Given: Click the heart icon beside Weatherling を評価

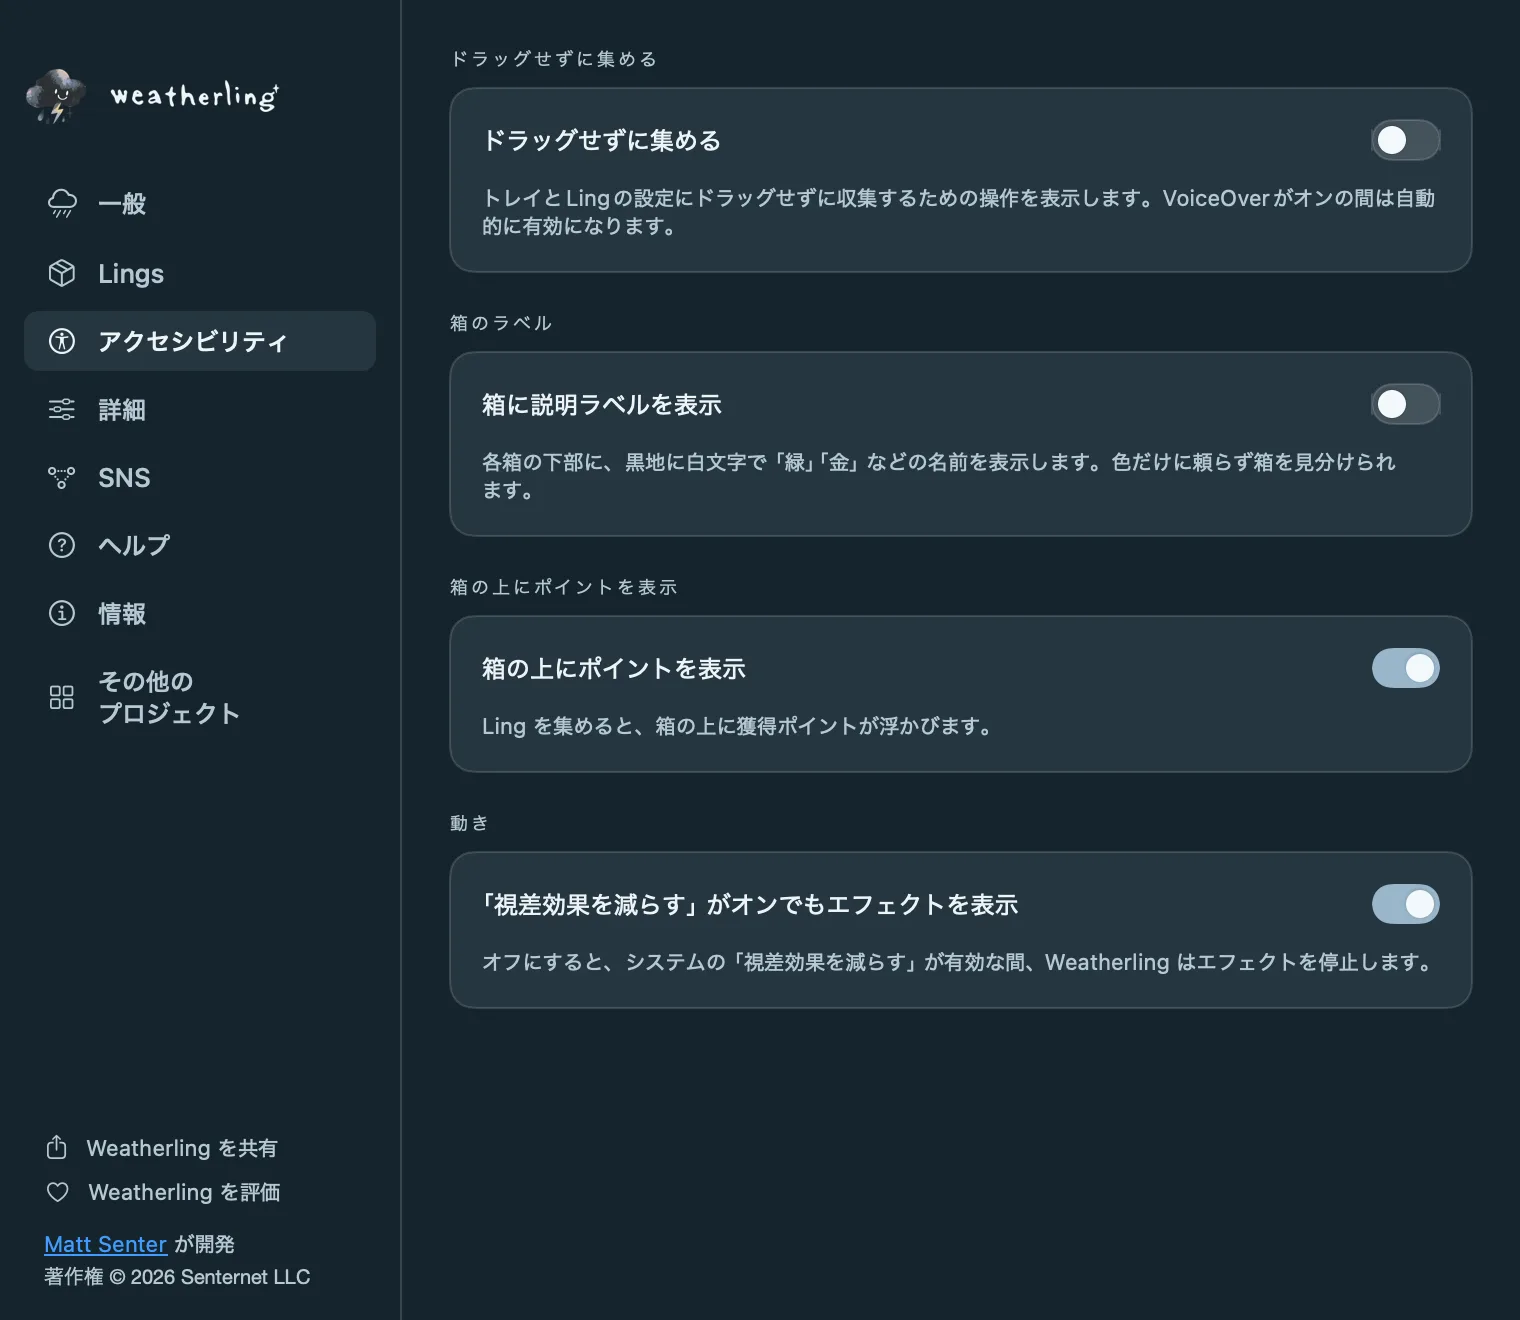Looking at the screenshot, I should (58, 1192).
